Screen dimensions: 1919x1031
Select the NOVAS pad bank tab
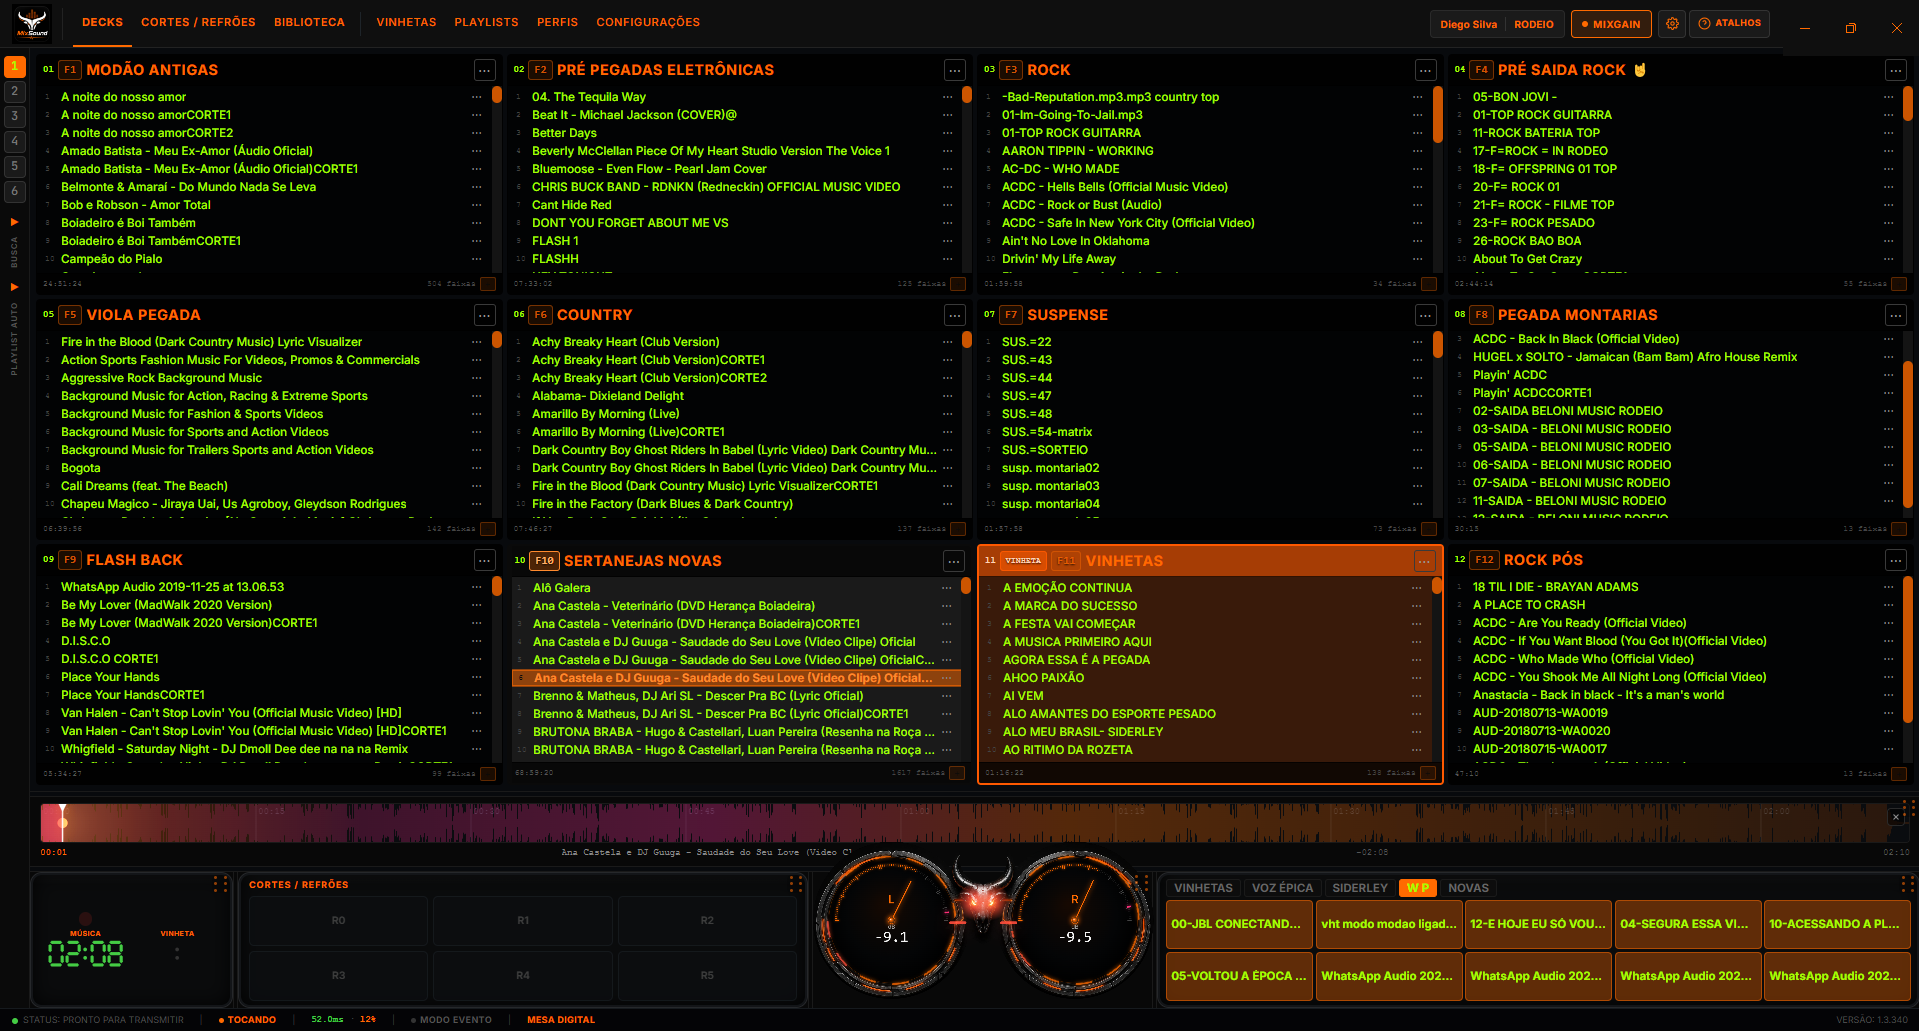point(1468,888)
